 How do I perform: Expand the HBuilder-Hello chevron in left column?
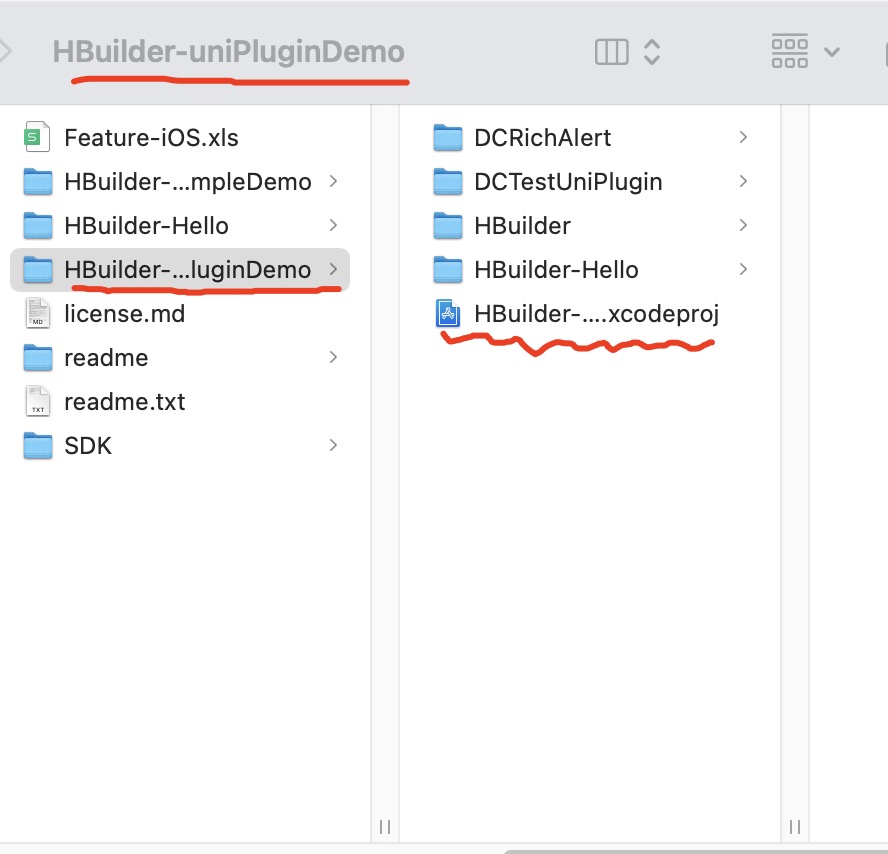[x=333, y=225]
